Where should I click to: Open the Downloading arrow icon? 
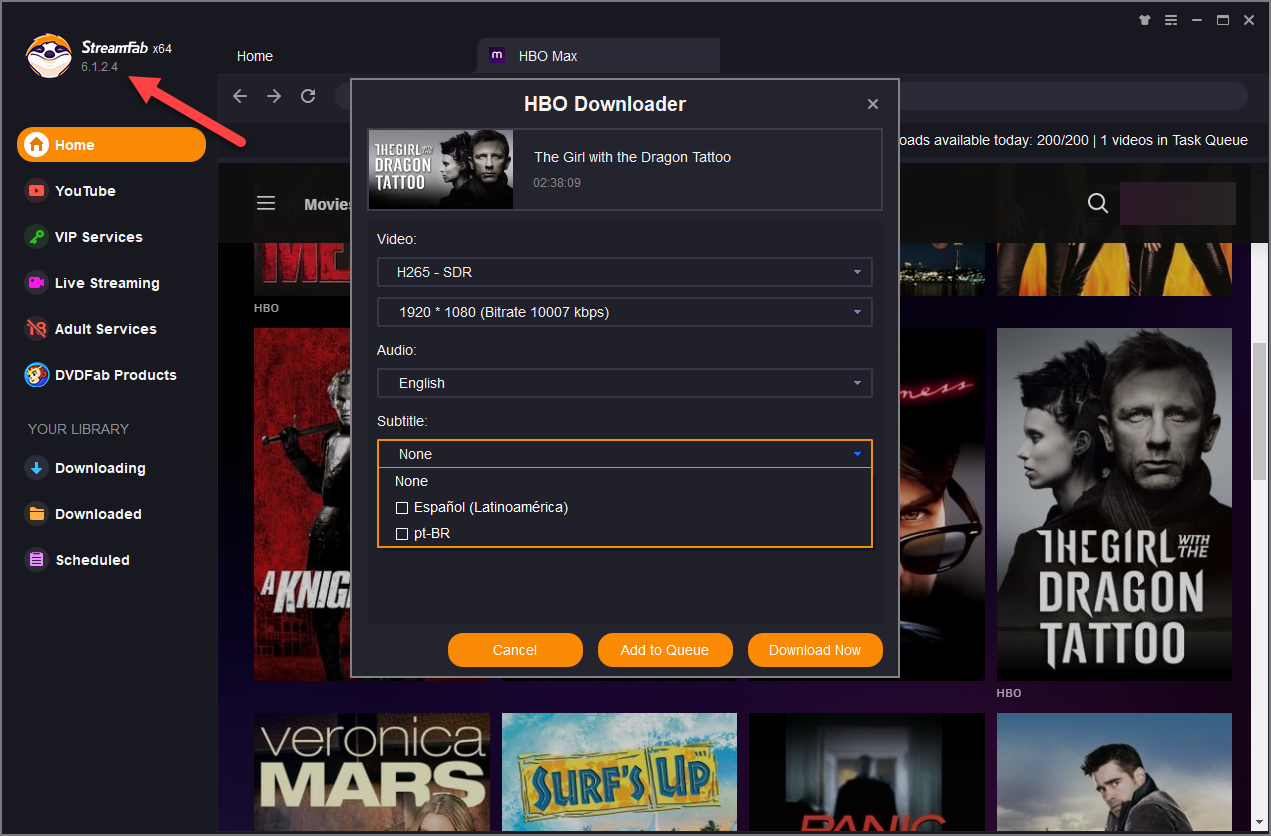[x=36, y=468]
